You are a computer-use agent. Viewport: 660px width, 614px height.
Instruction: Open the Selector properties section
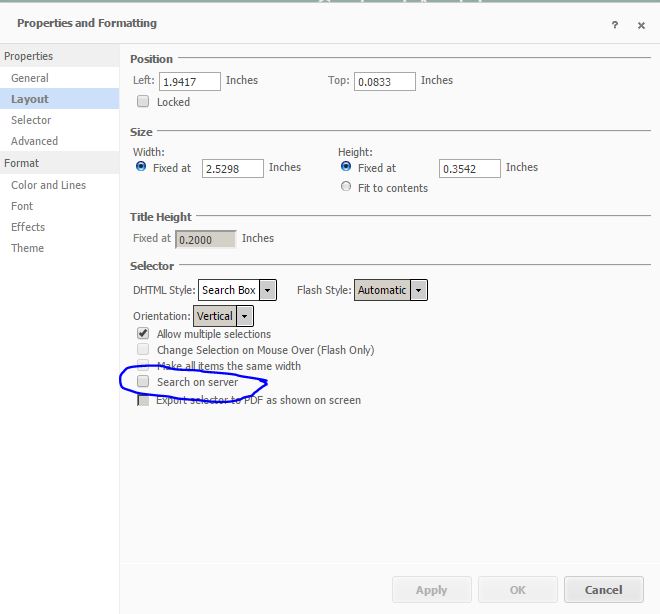click(31, 120)
